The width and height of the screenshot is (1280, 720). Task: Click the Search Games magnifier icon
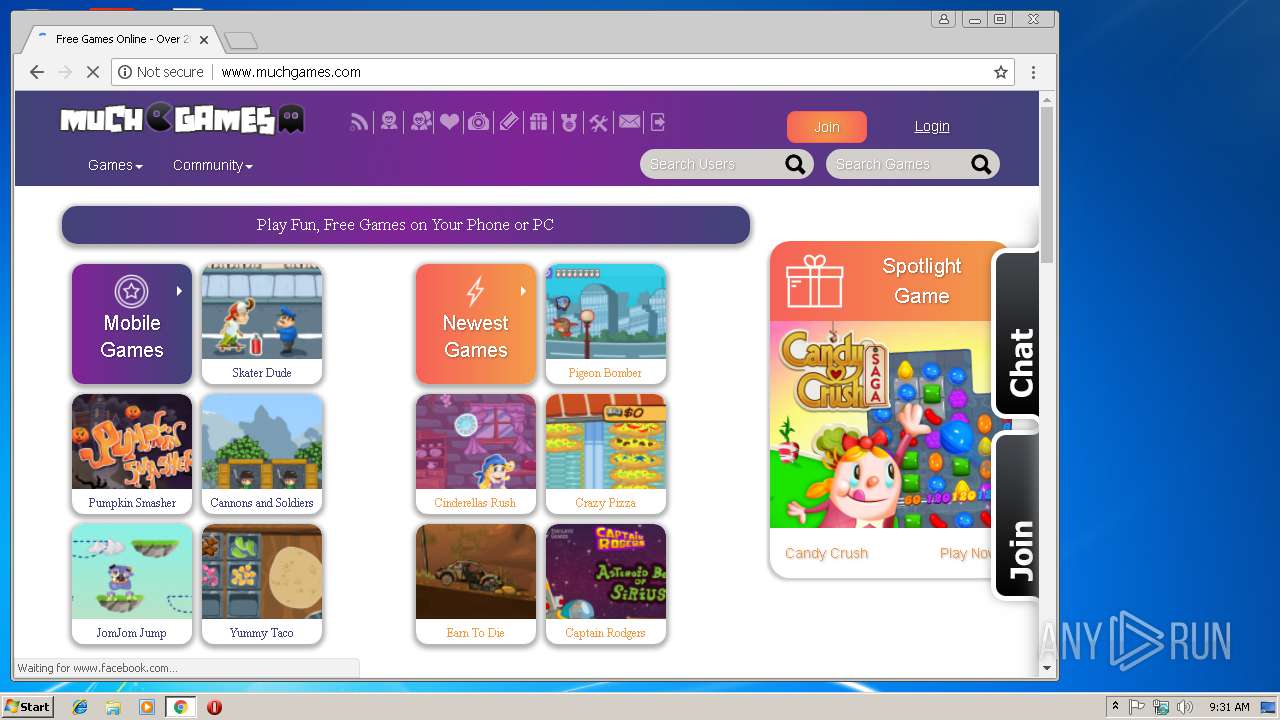tap(981, 165)
